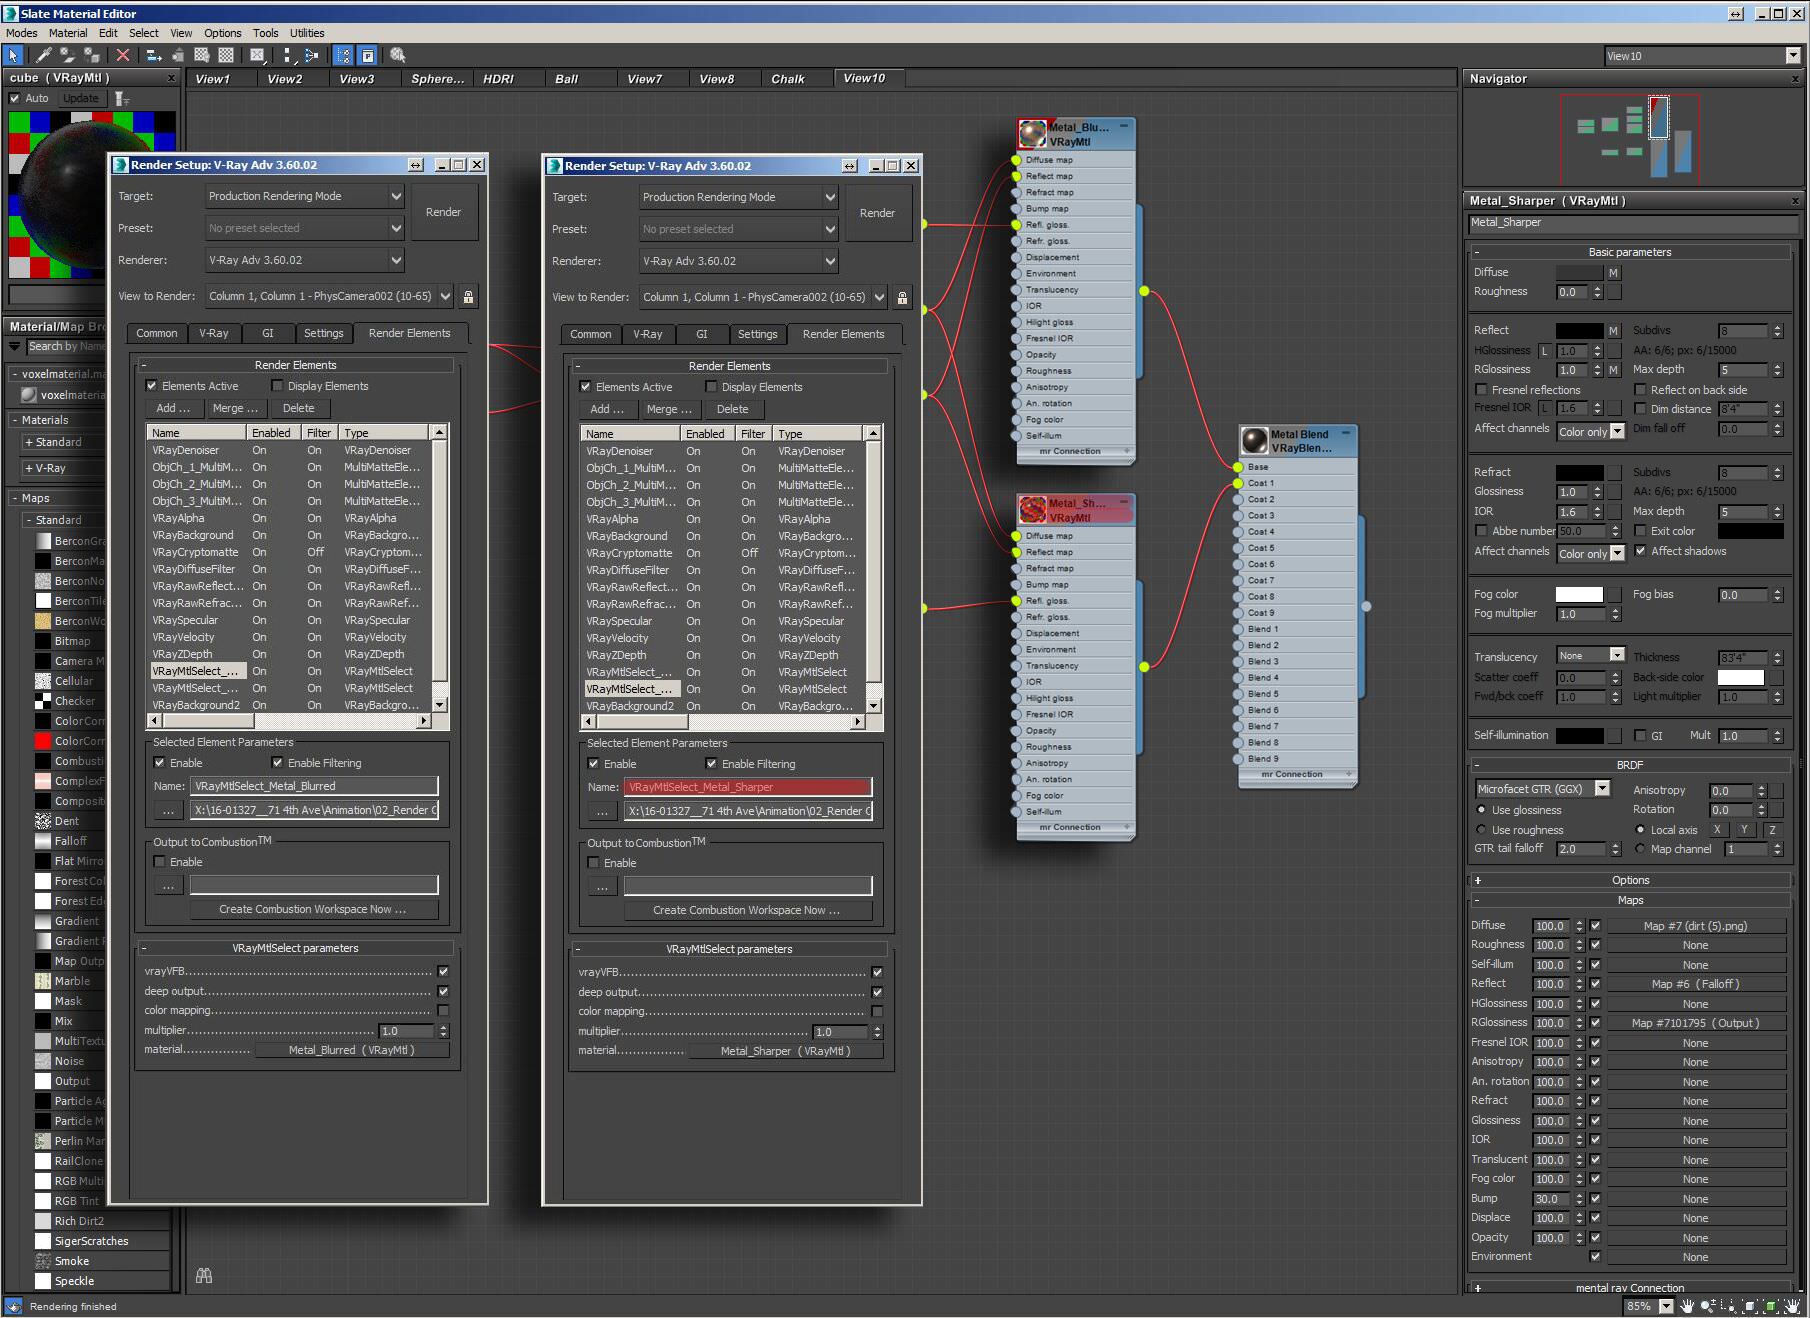Click Create Combustion Workspace Now in left window

312,909
